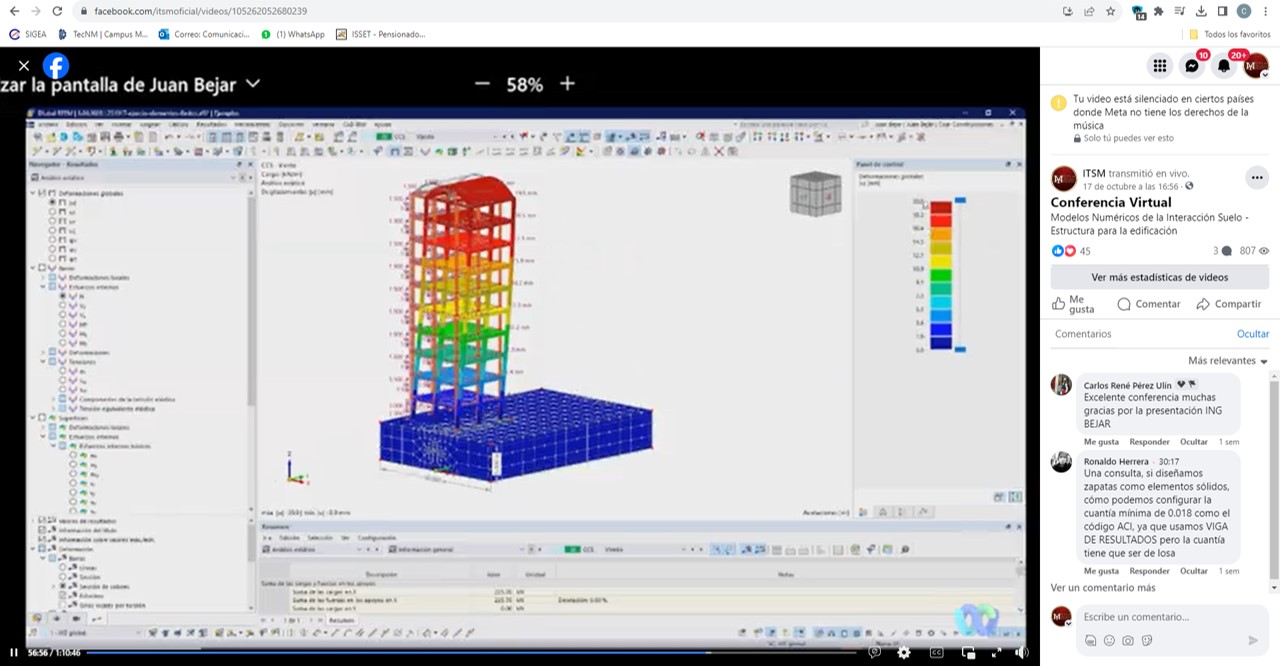Open the notifications bell
Screen dimensions: 1280x666
pyautogui.click(x=1224, y=66)
